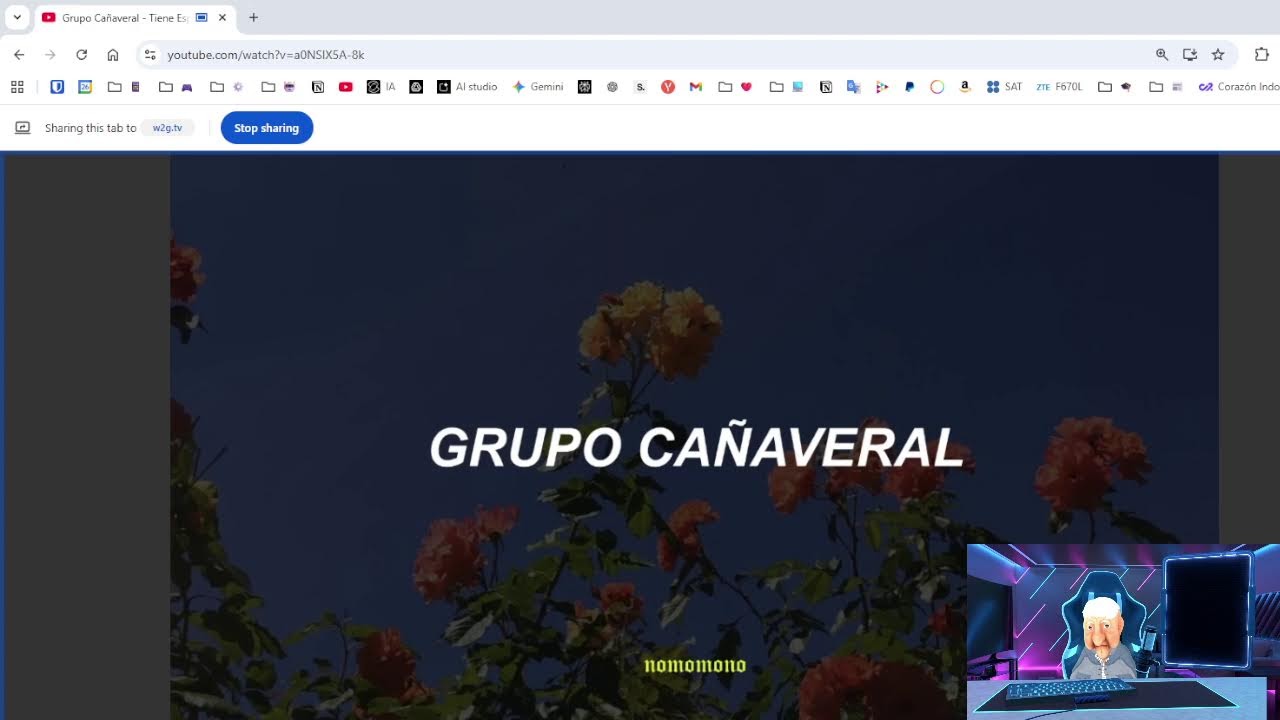Expand the bookmark folder with picture icon
The width and height of the screenshot is (1280, 720).
pos(787,87)
